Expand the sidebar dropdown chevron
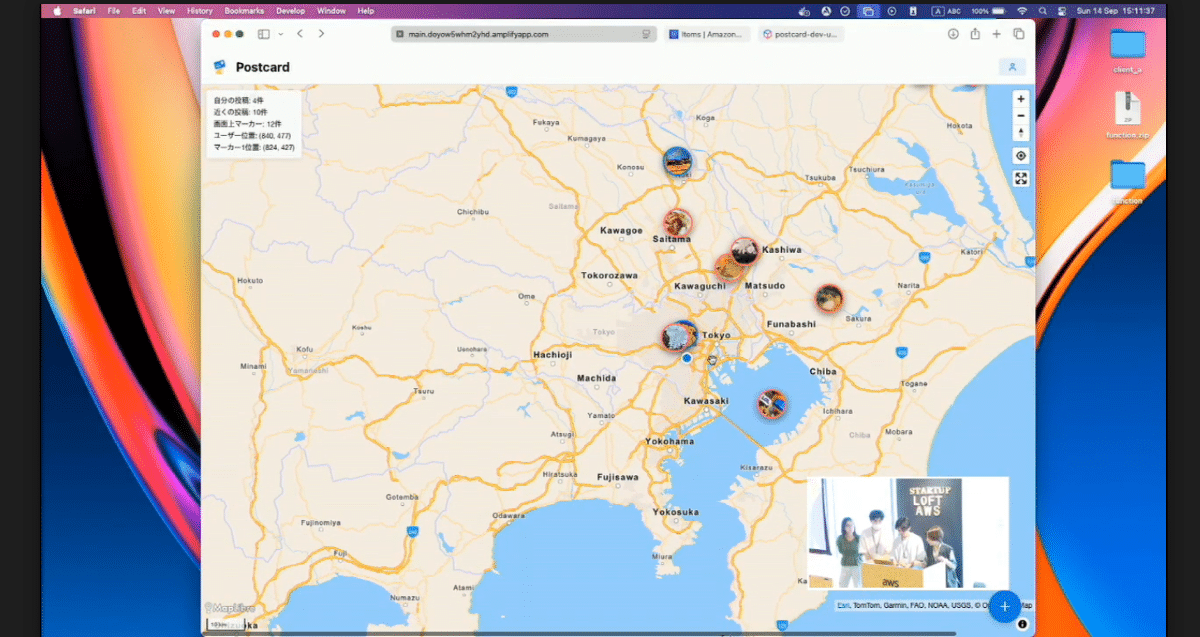The image size is (1200, 637). 280,34
